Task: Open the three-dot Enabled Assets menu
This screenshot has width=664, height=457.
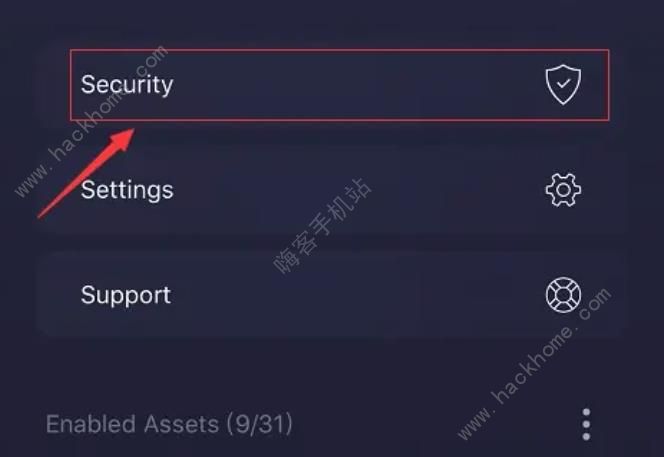Action: (x=586, y=424)
